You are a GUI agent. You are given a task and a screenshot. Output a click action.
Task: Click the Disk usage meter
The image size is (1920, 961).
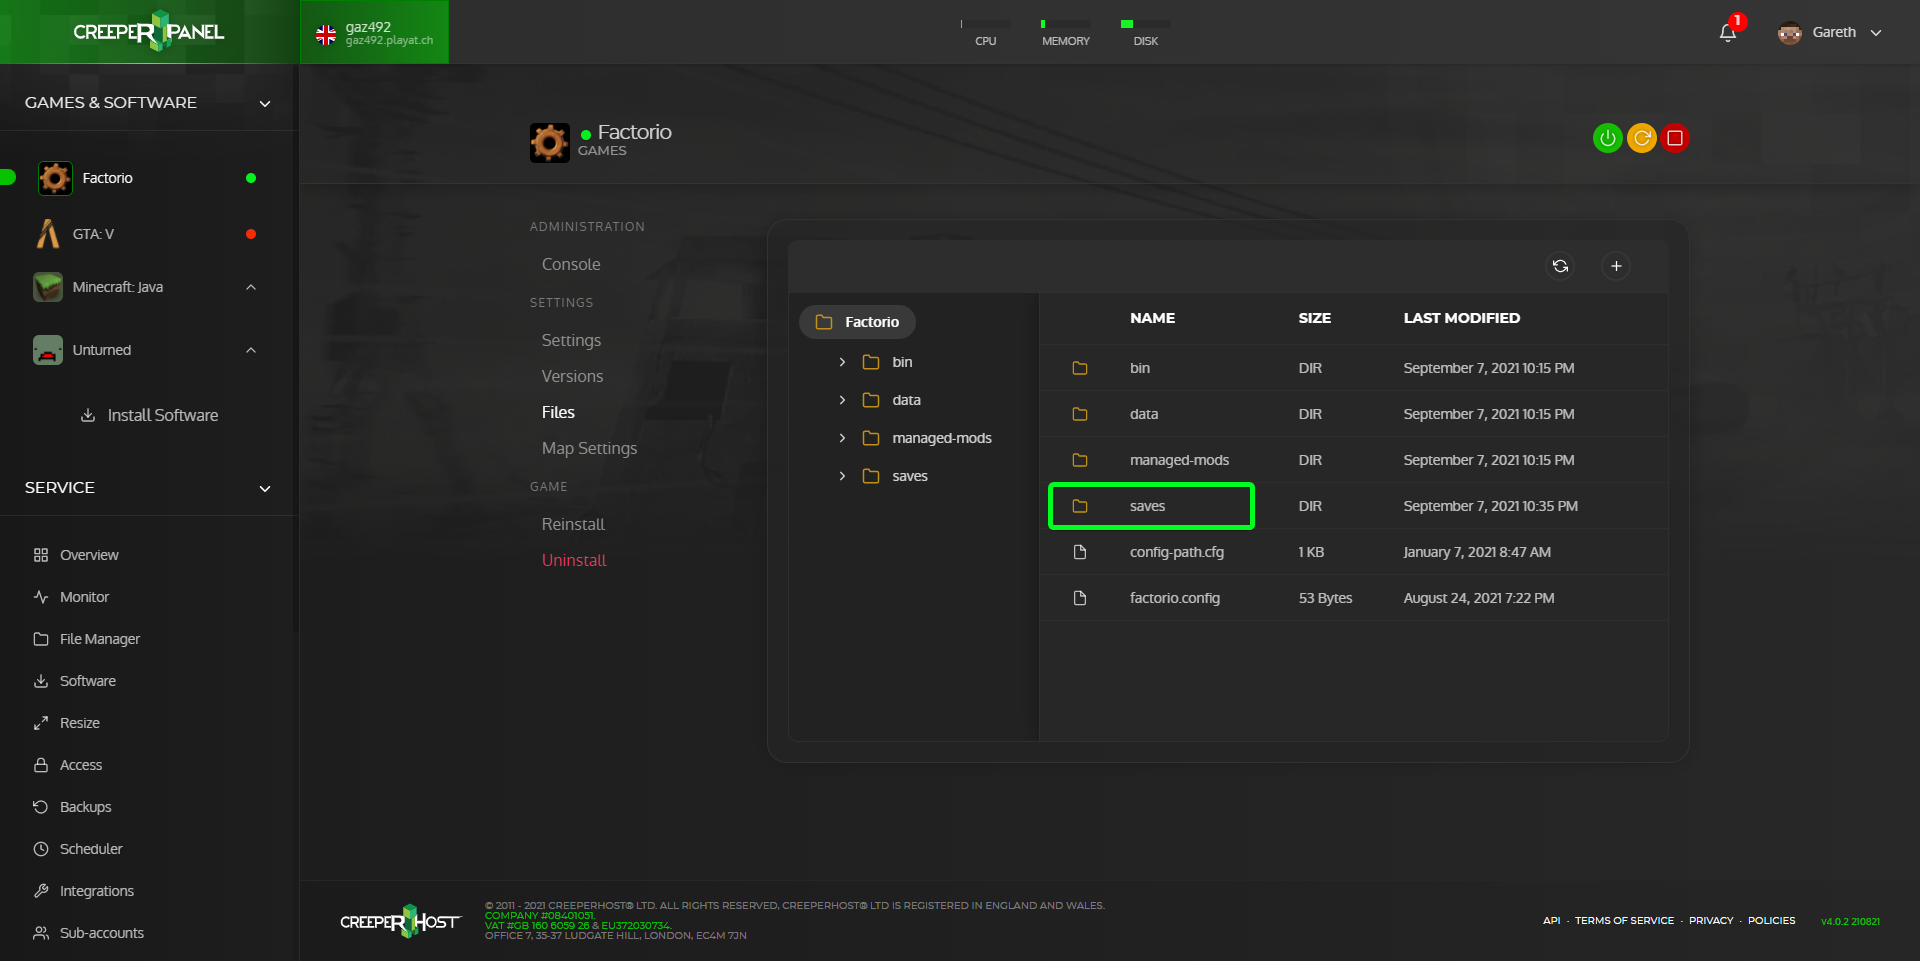click(1146, 33)
